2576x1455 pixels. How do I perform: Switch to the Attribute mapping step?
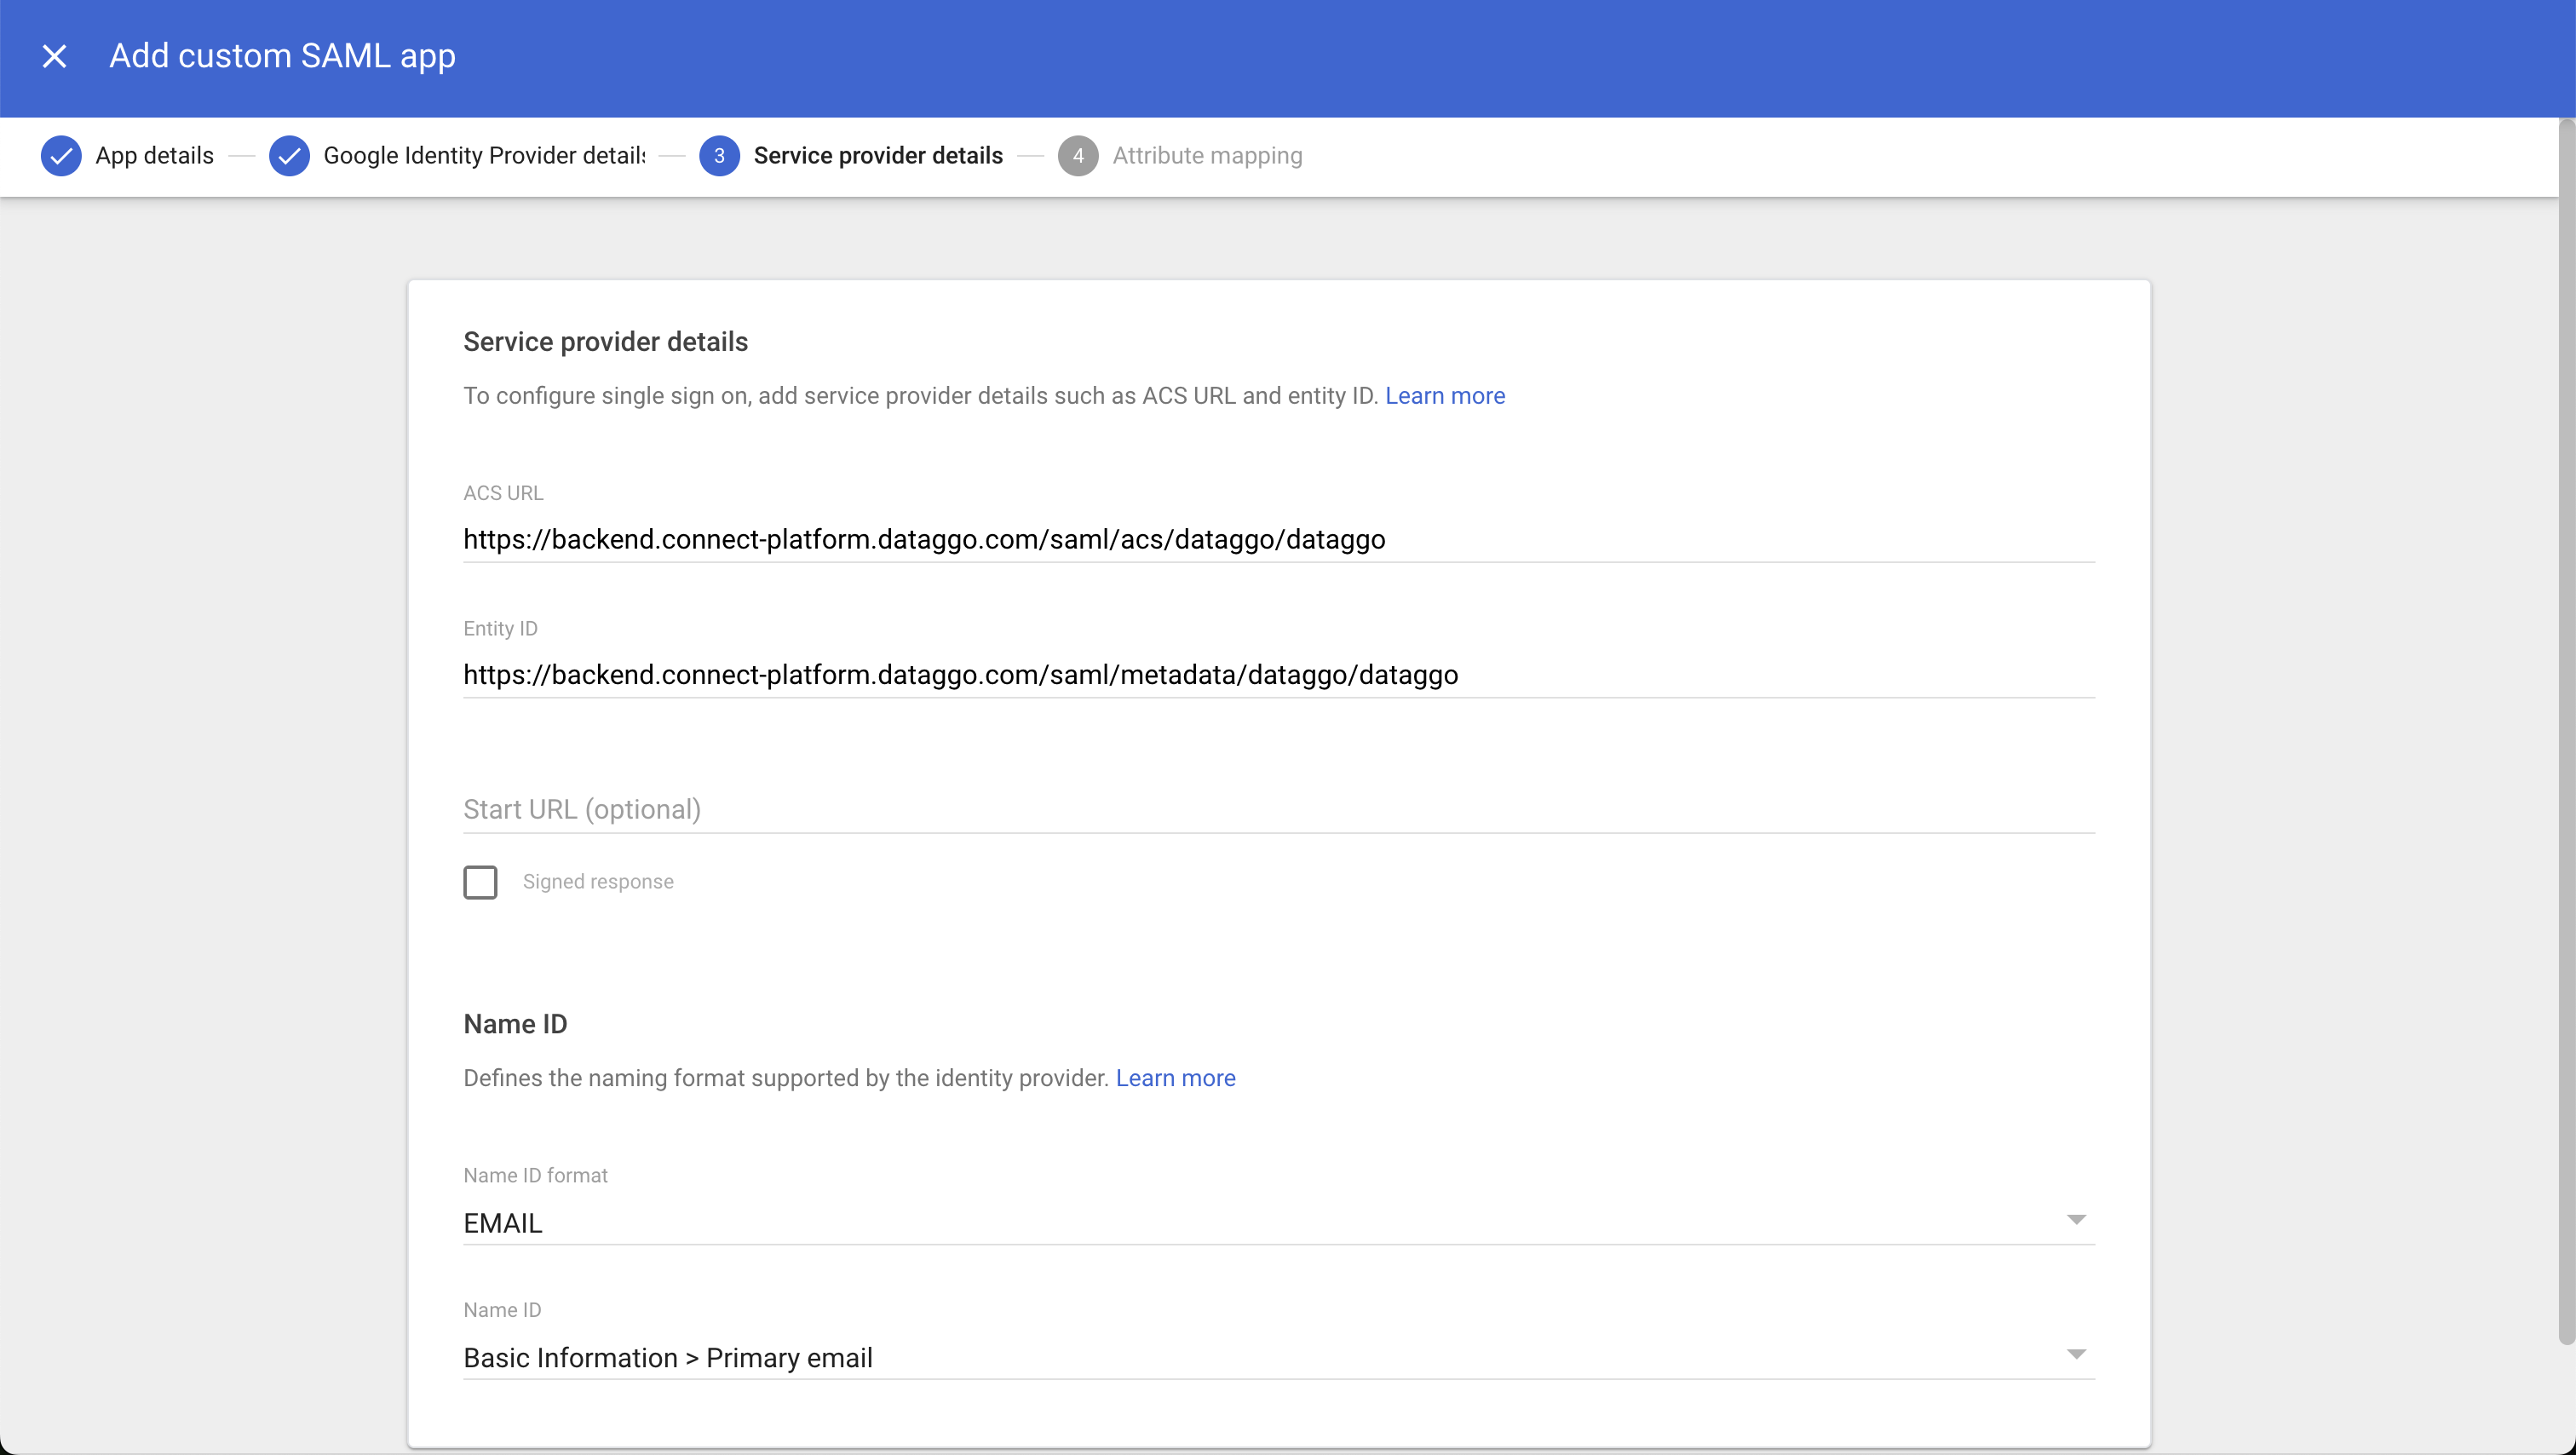pos(1207,156)
